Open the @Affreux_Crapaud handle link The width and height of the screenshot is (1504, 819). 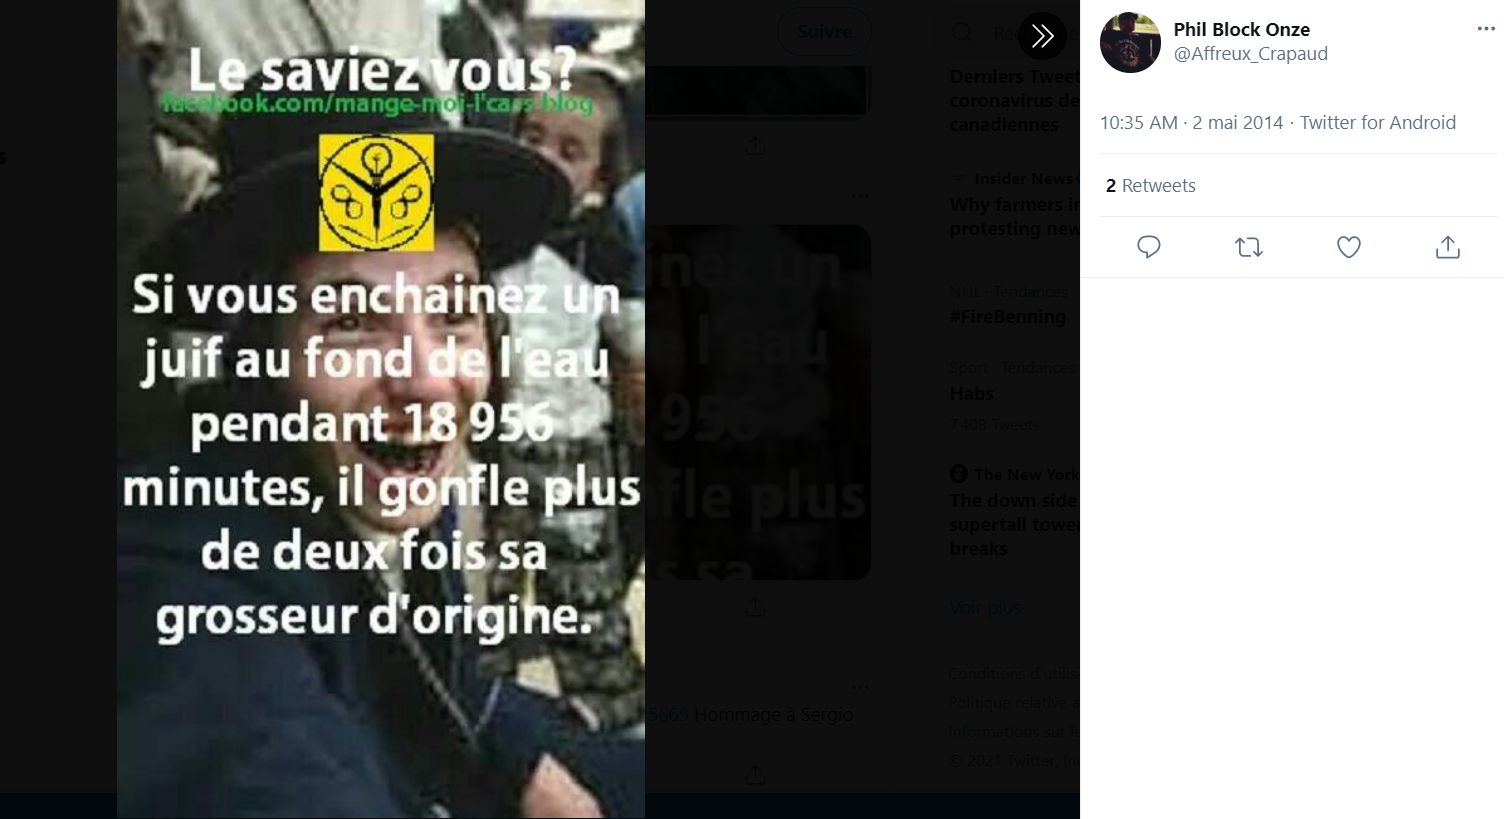click(1250, 54)
